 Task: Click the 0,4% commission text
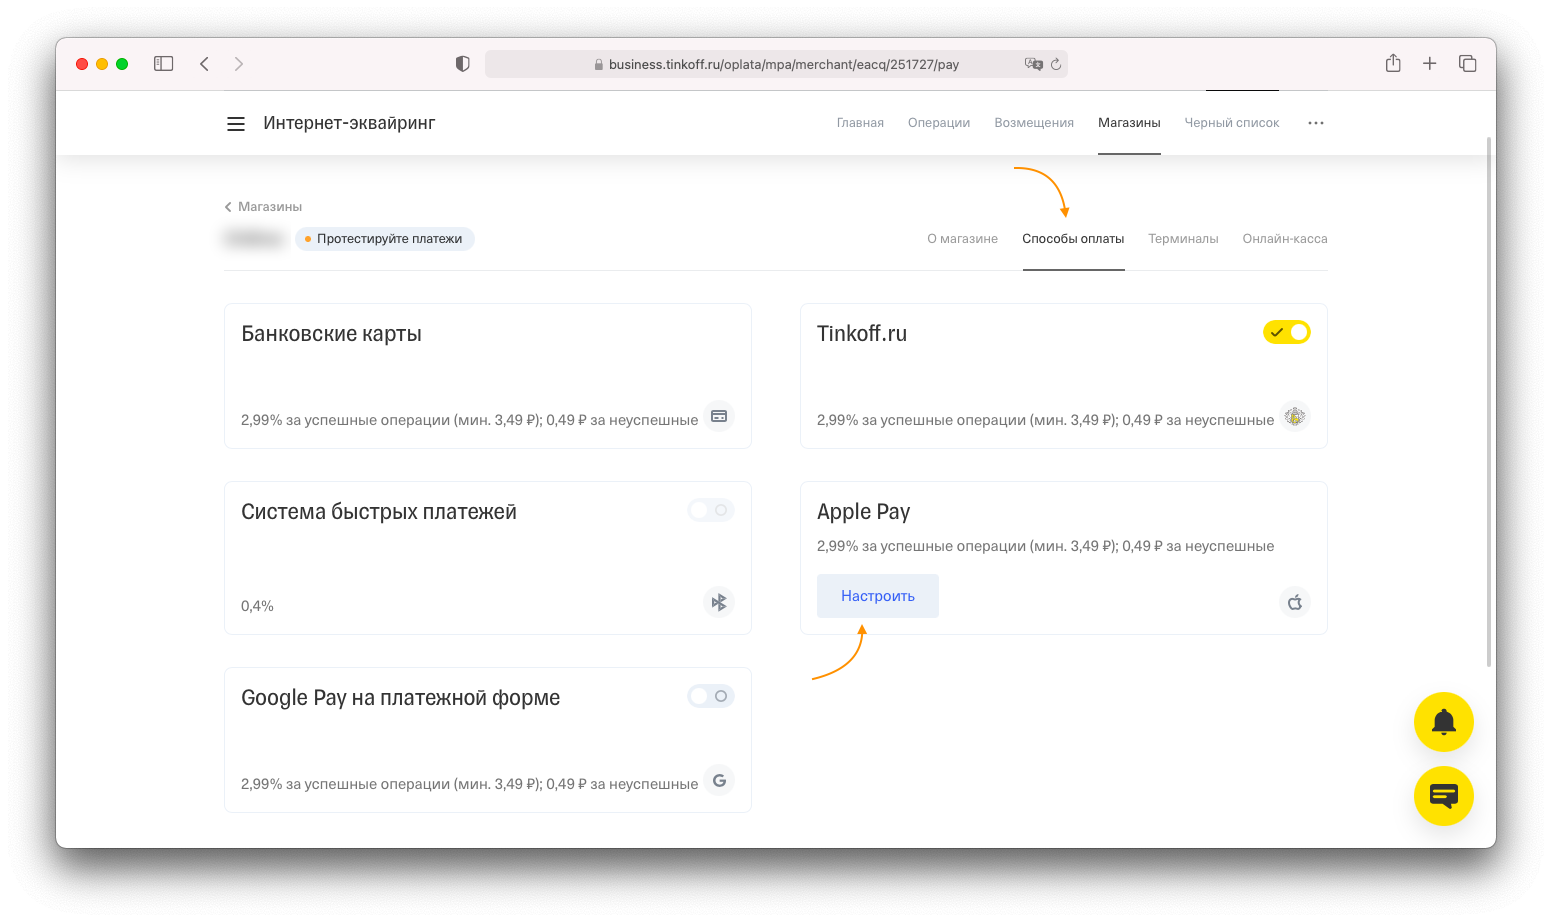(x=257, y=606)
